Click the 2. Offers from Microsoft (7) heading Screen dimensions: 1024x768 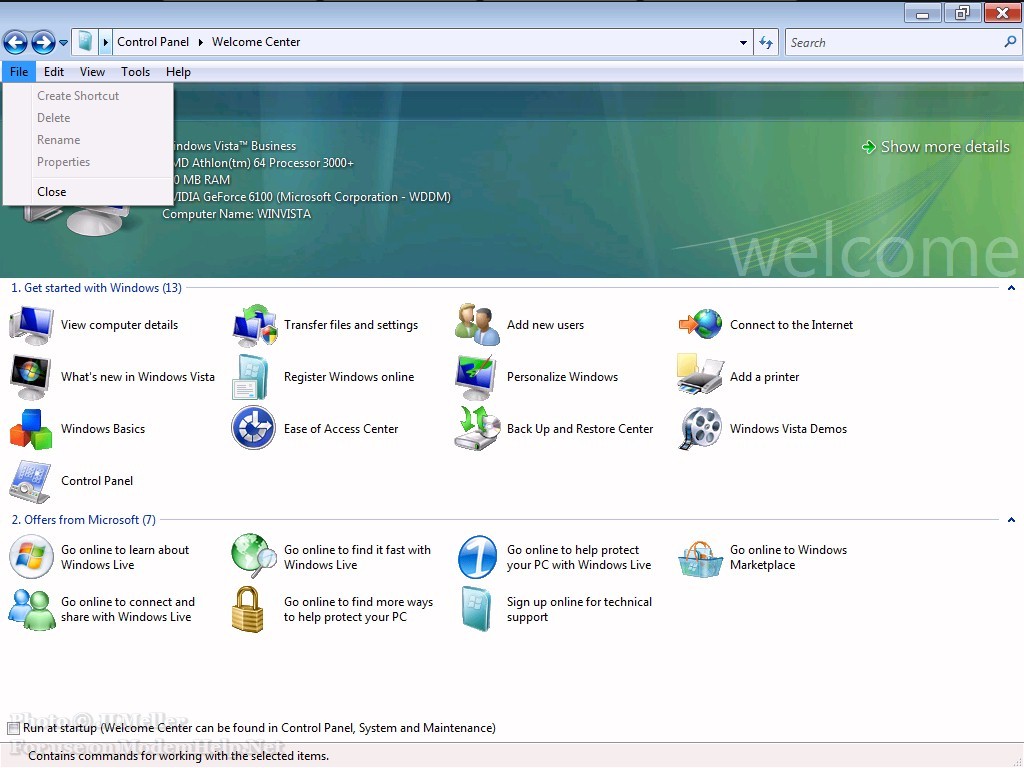[84, 520]
